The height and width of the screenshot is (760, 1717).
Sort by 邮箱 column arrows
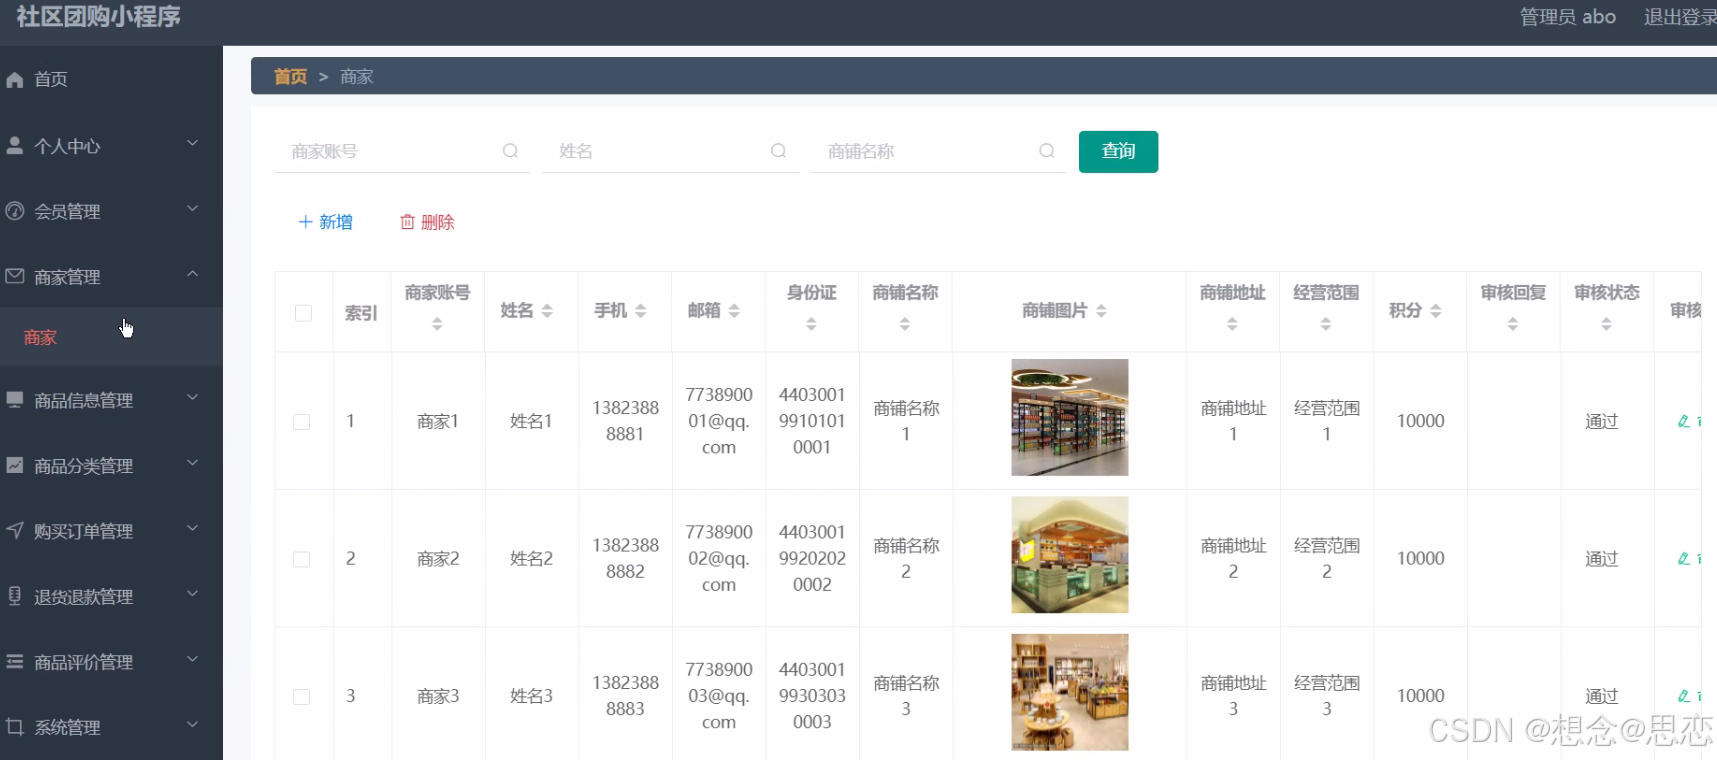(734, 311)
